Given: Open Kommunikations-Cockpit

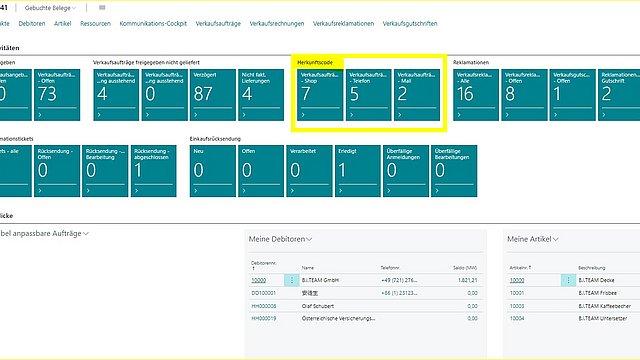Looking at the screenshot, I should click(x=153, y=24).
